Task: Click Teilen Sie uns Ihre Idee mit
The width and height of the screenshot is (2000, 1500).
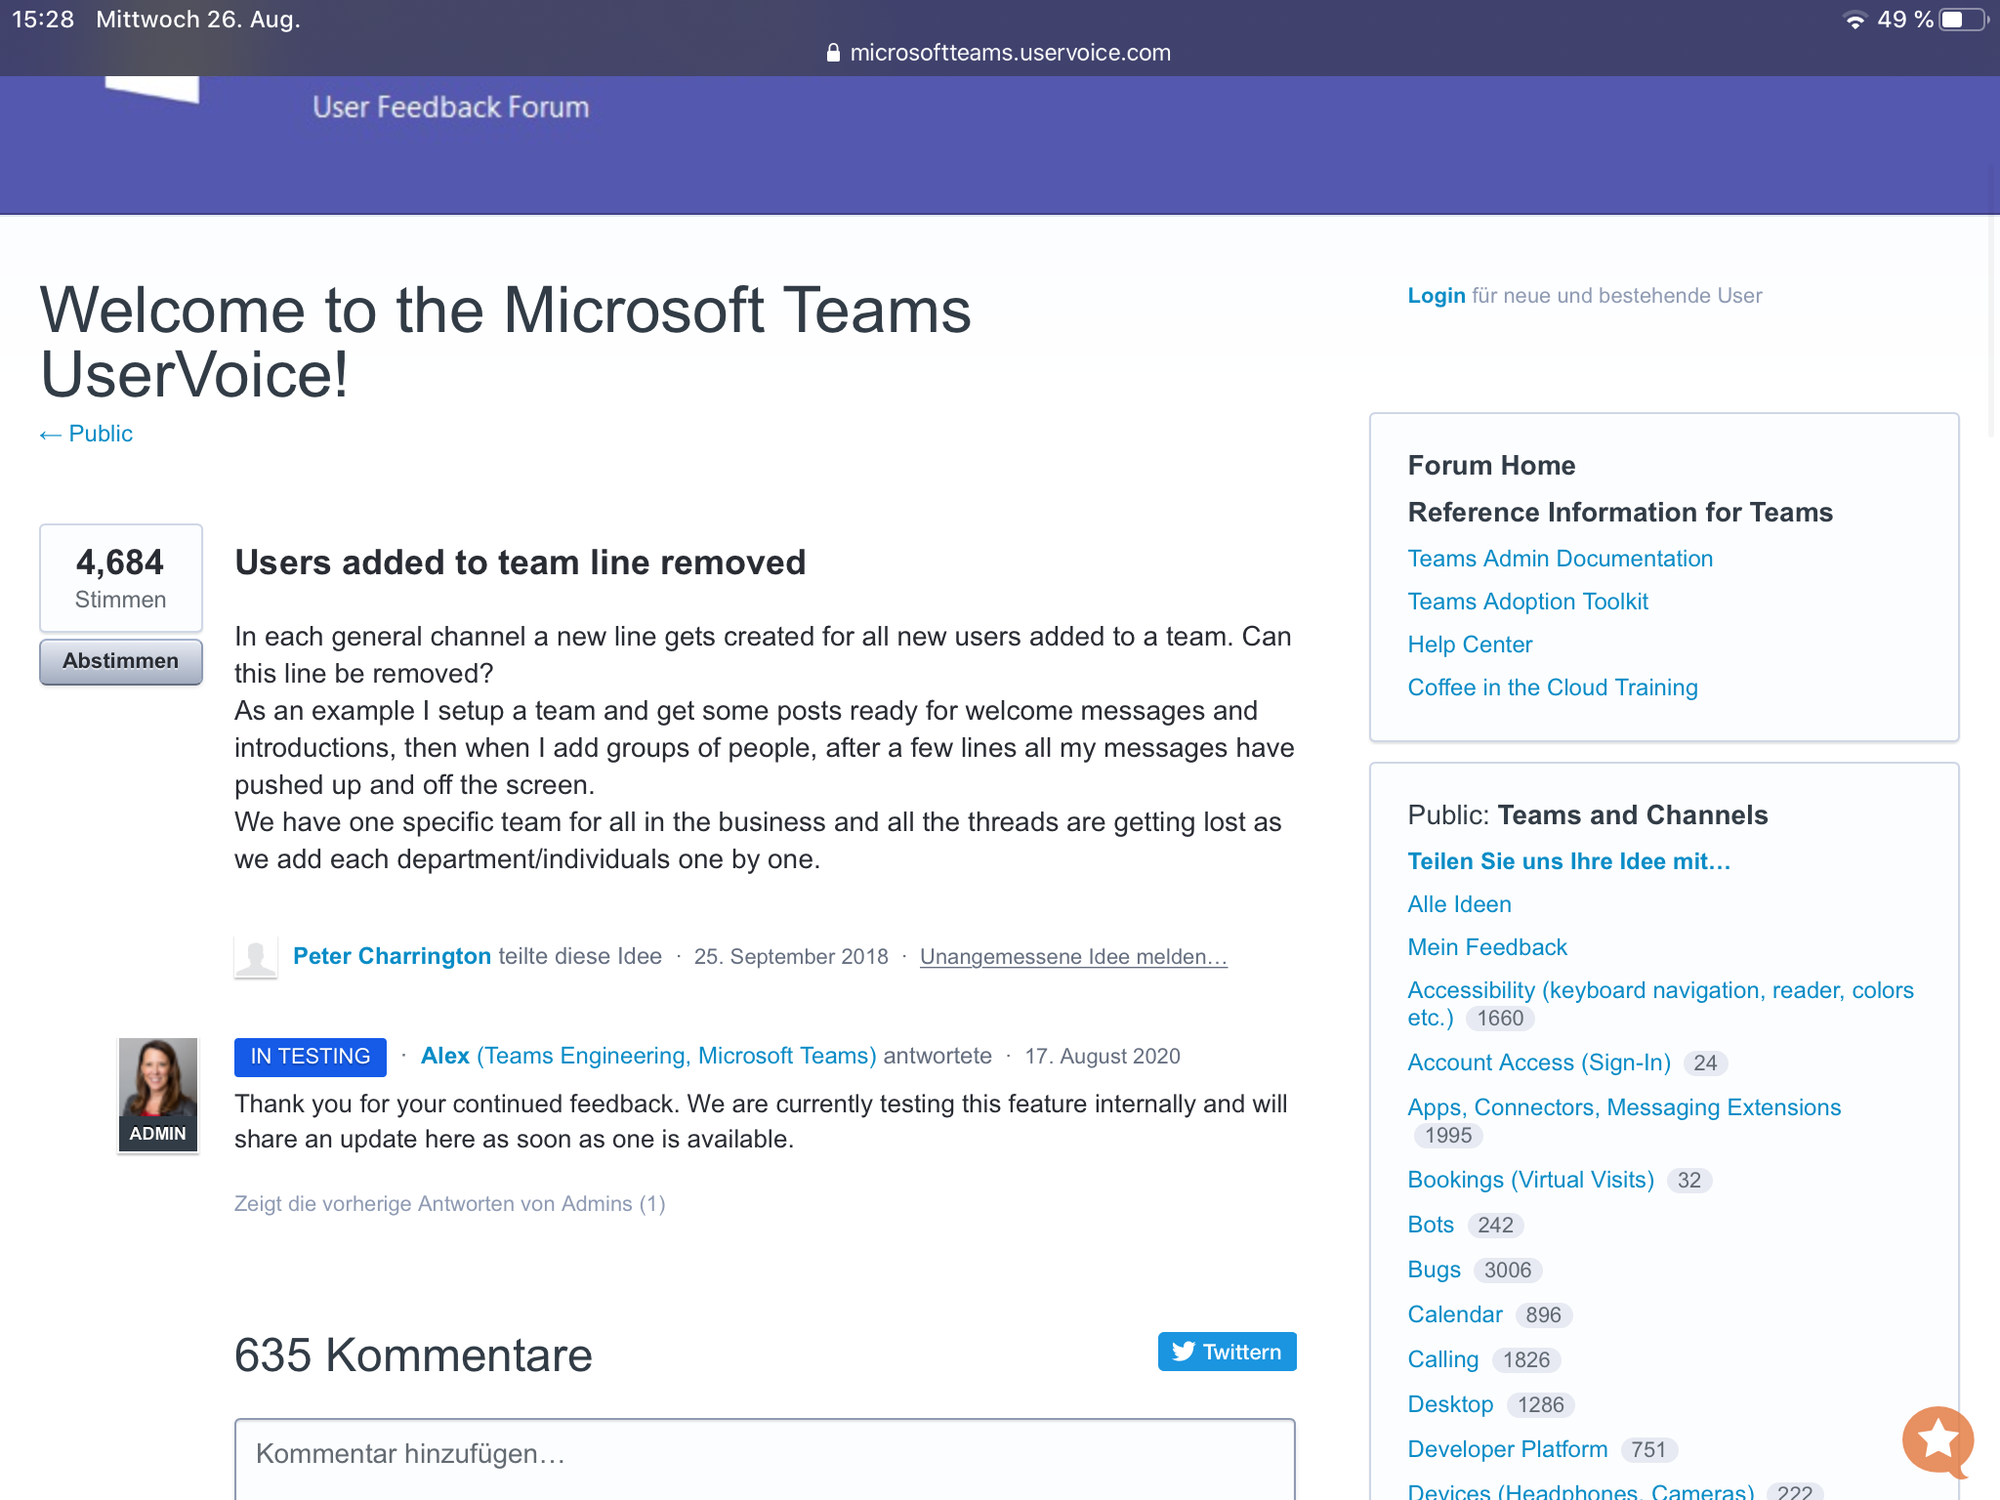Action: point(1569,862)
